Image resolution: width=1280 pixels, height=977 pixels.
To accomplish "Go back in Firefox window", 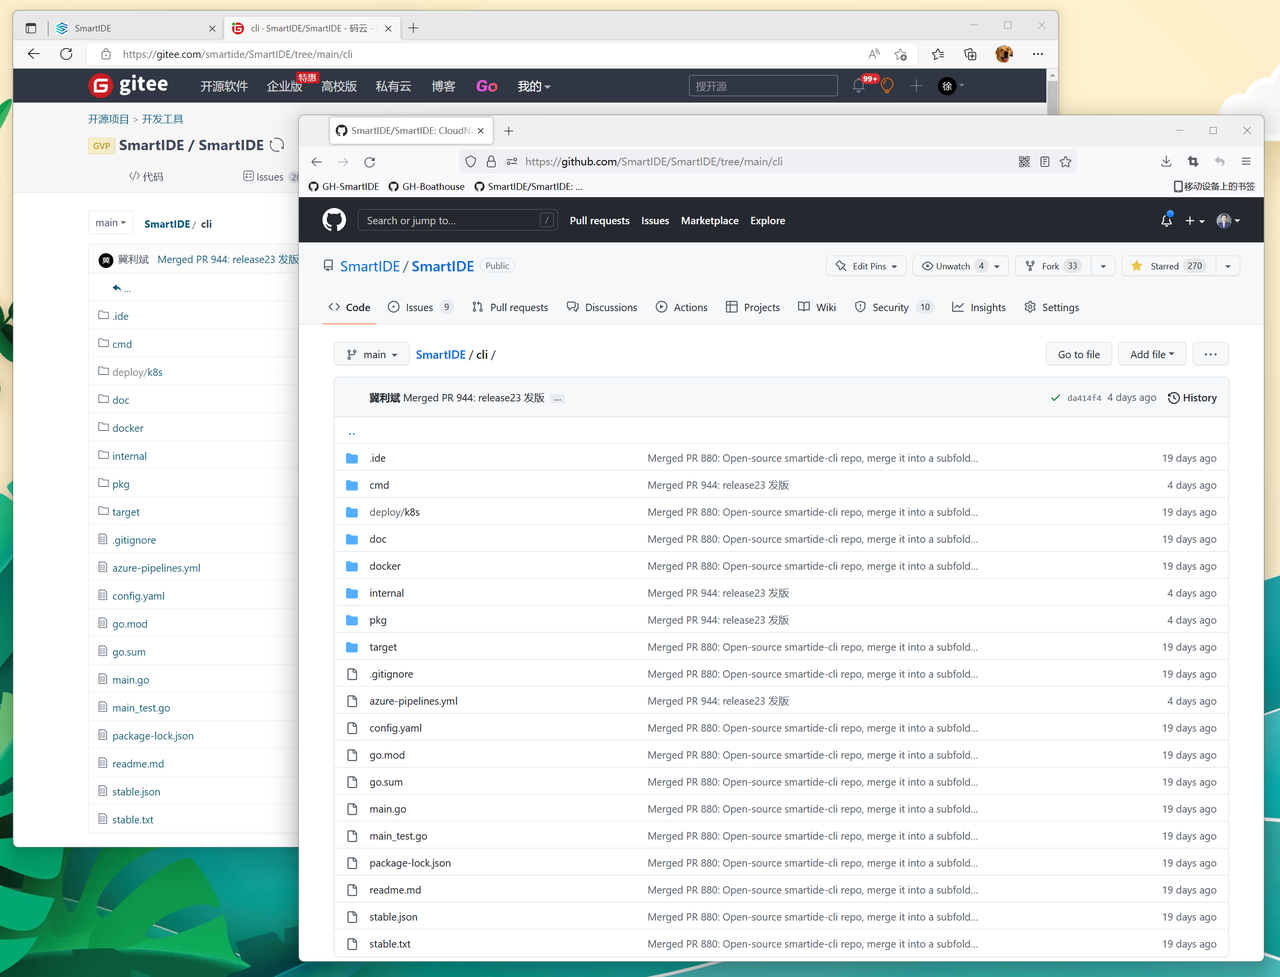I will coord(317,161).
